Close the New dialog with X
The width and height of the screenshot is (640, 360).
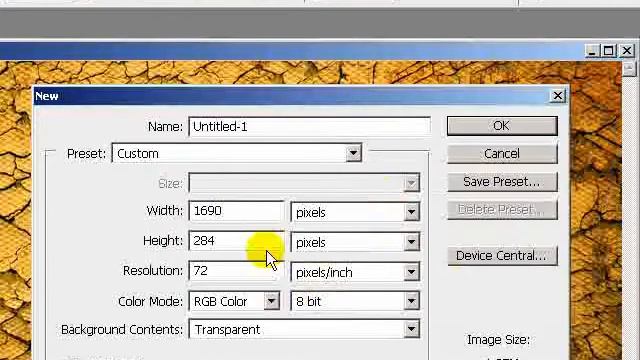coord(558,96)
